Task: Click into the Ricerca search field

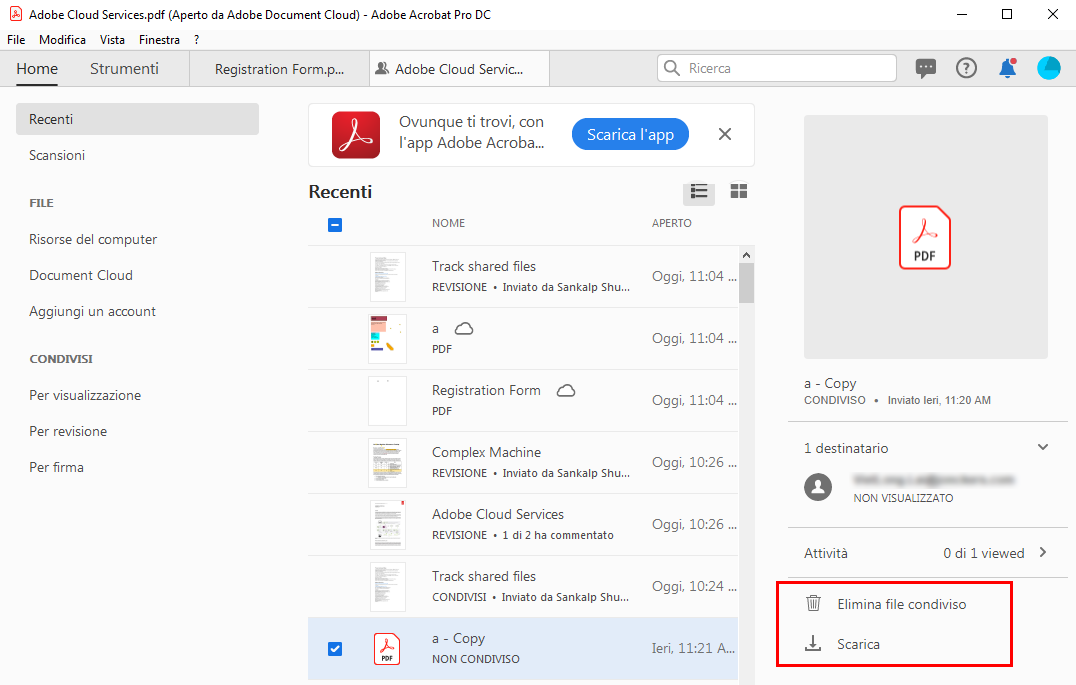Action: [x=777, y=68]
